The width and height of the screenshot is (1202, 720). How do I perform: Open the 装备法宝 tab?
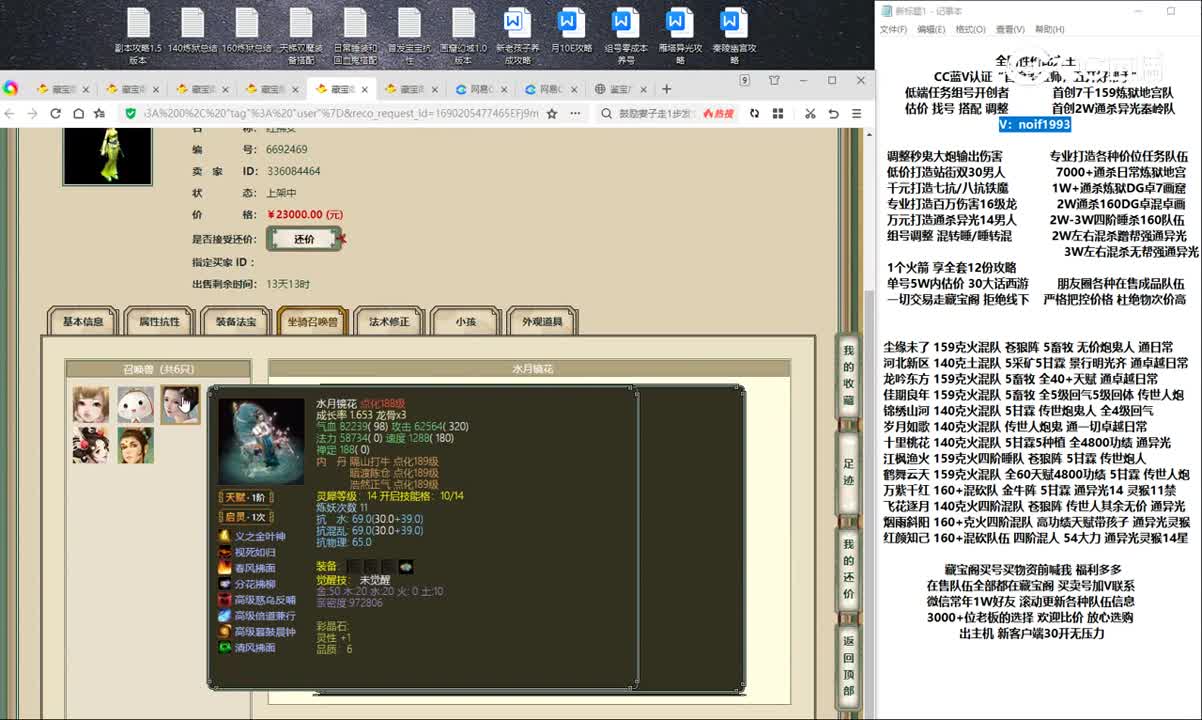coord(236,322)
